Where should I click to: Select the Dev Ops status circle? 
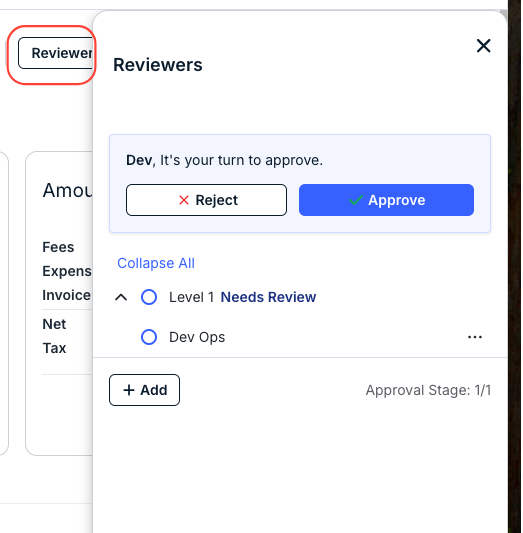click(149, 337)
